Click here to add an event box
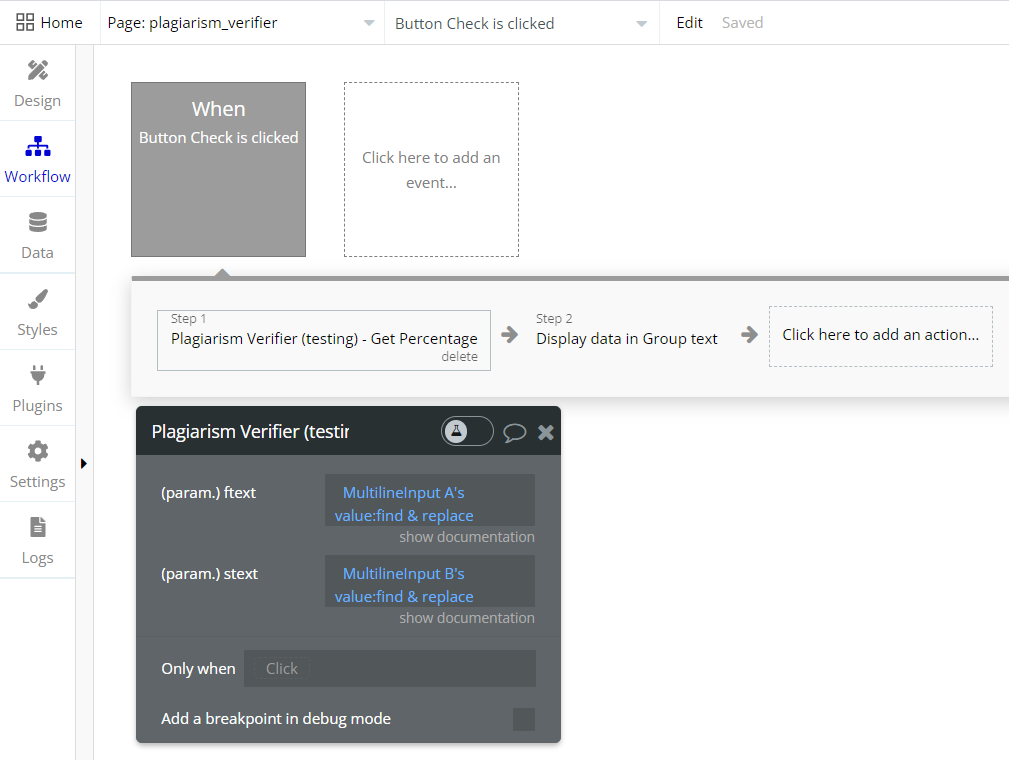 431,169
